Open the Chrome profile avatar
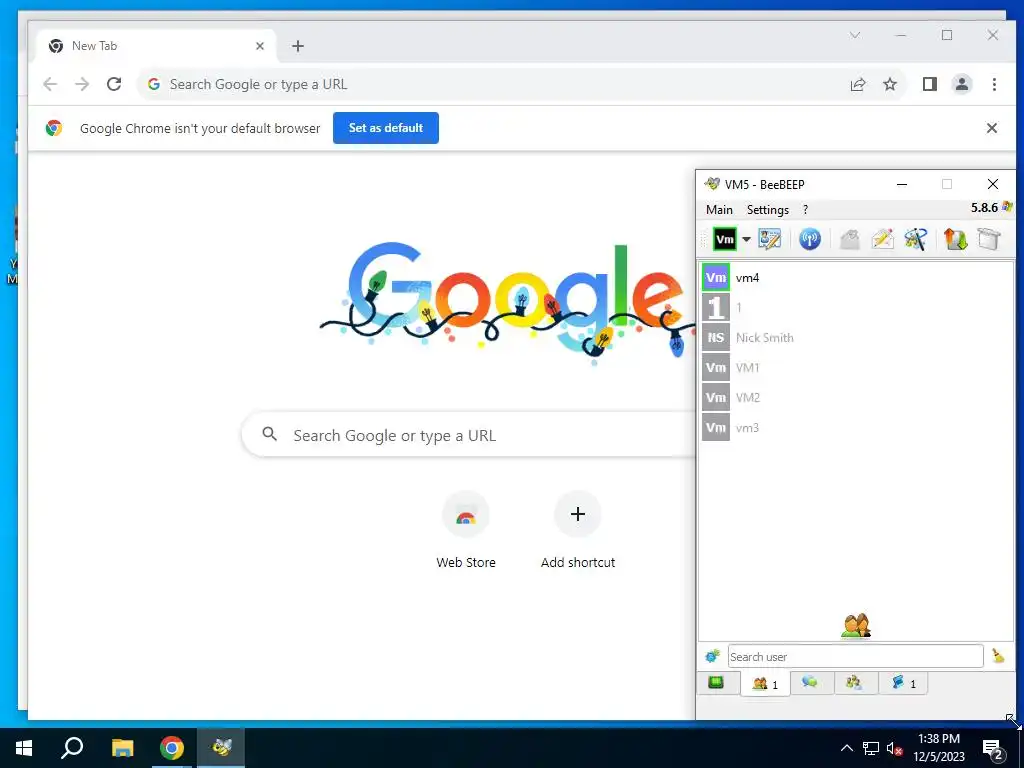 (x=962, y=84)
